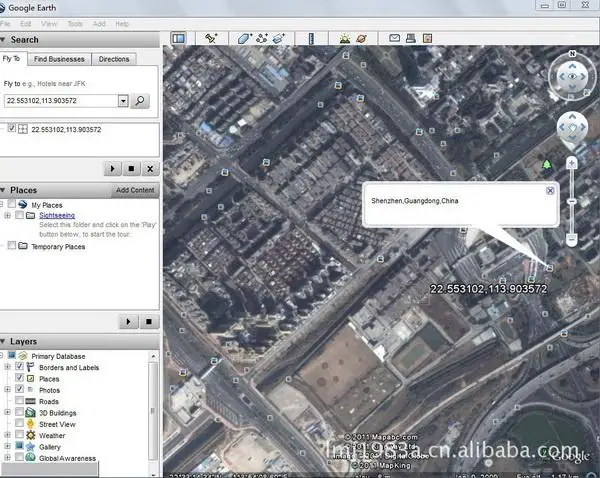Open the ruler measurement tool
The image size is (600, 478).
311,38
